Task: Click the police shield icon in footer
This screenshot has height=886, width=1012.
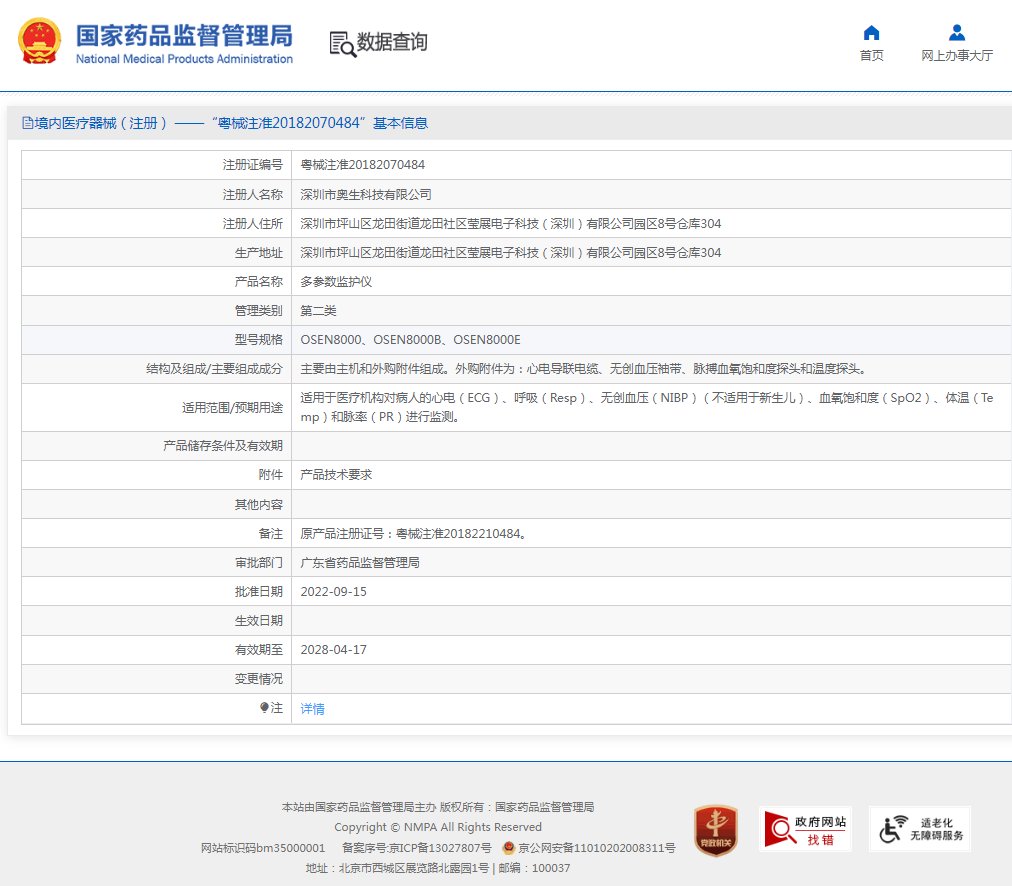Action: 509,848
